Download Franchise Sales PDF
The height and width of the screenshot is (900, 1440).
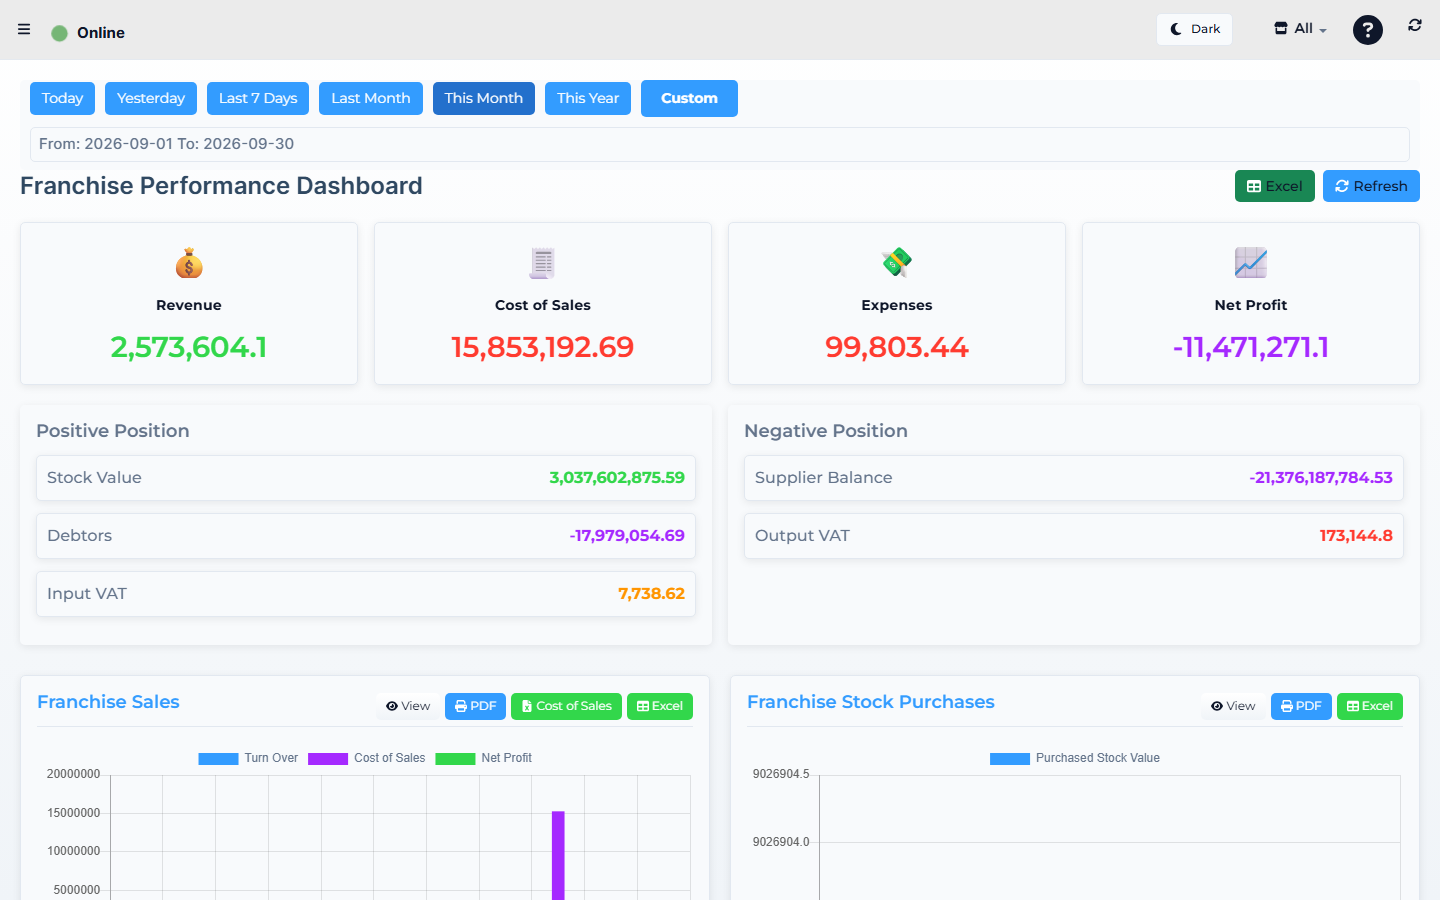(476, 706)
